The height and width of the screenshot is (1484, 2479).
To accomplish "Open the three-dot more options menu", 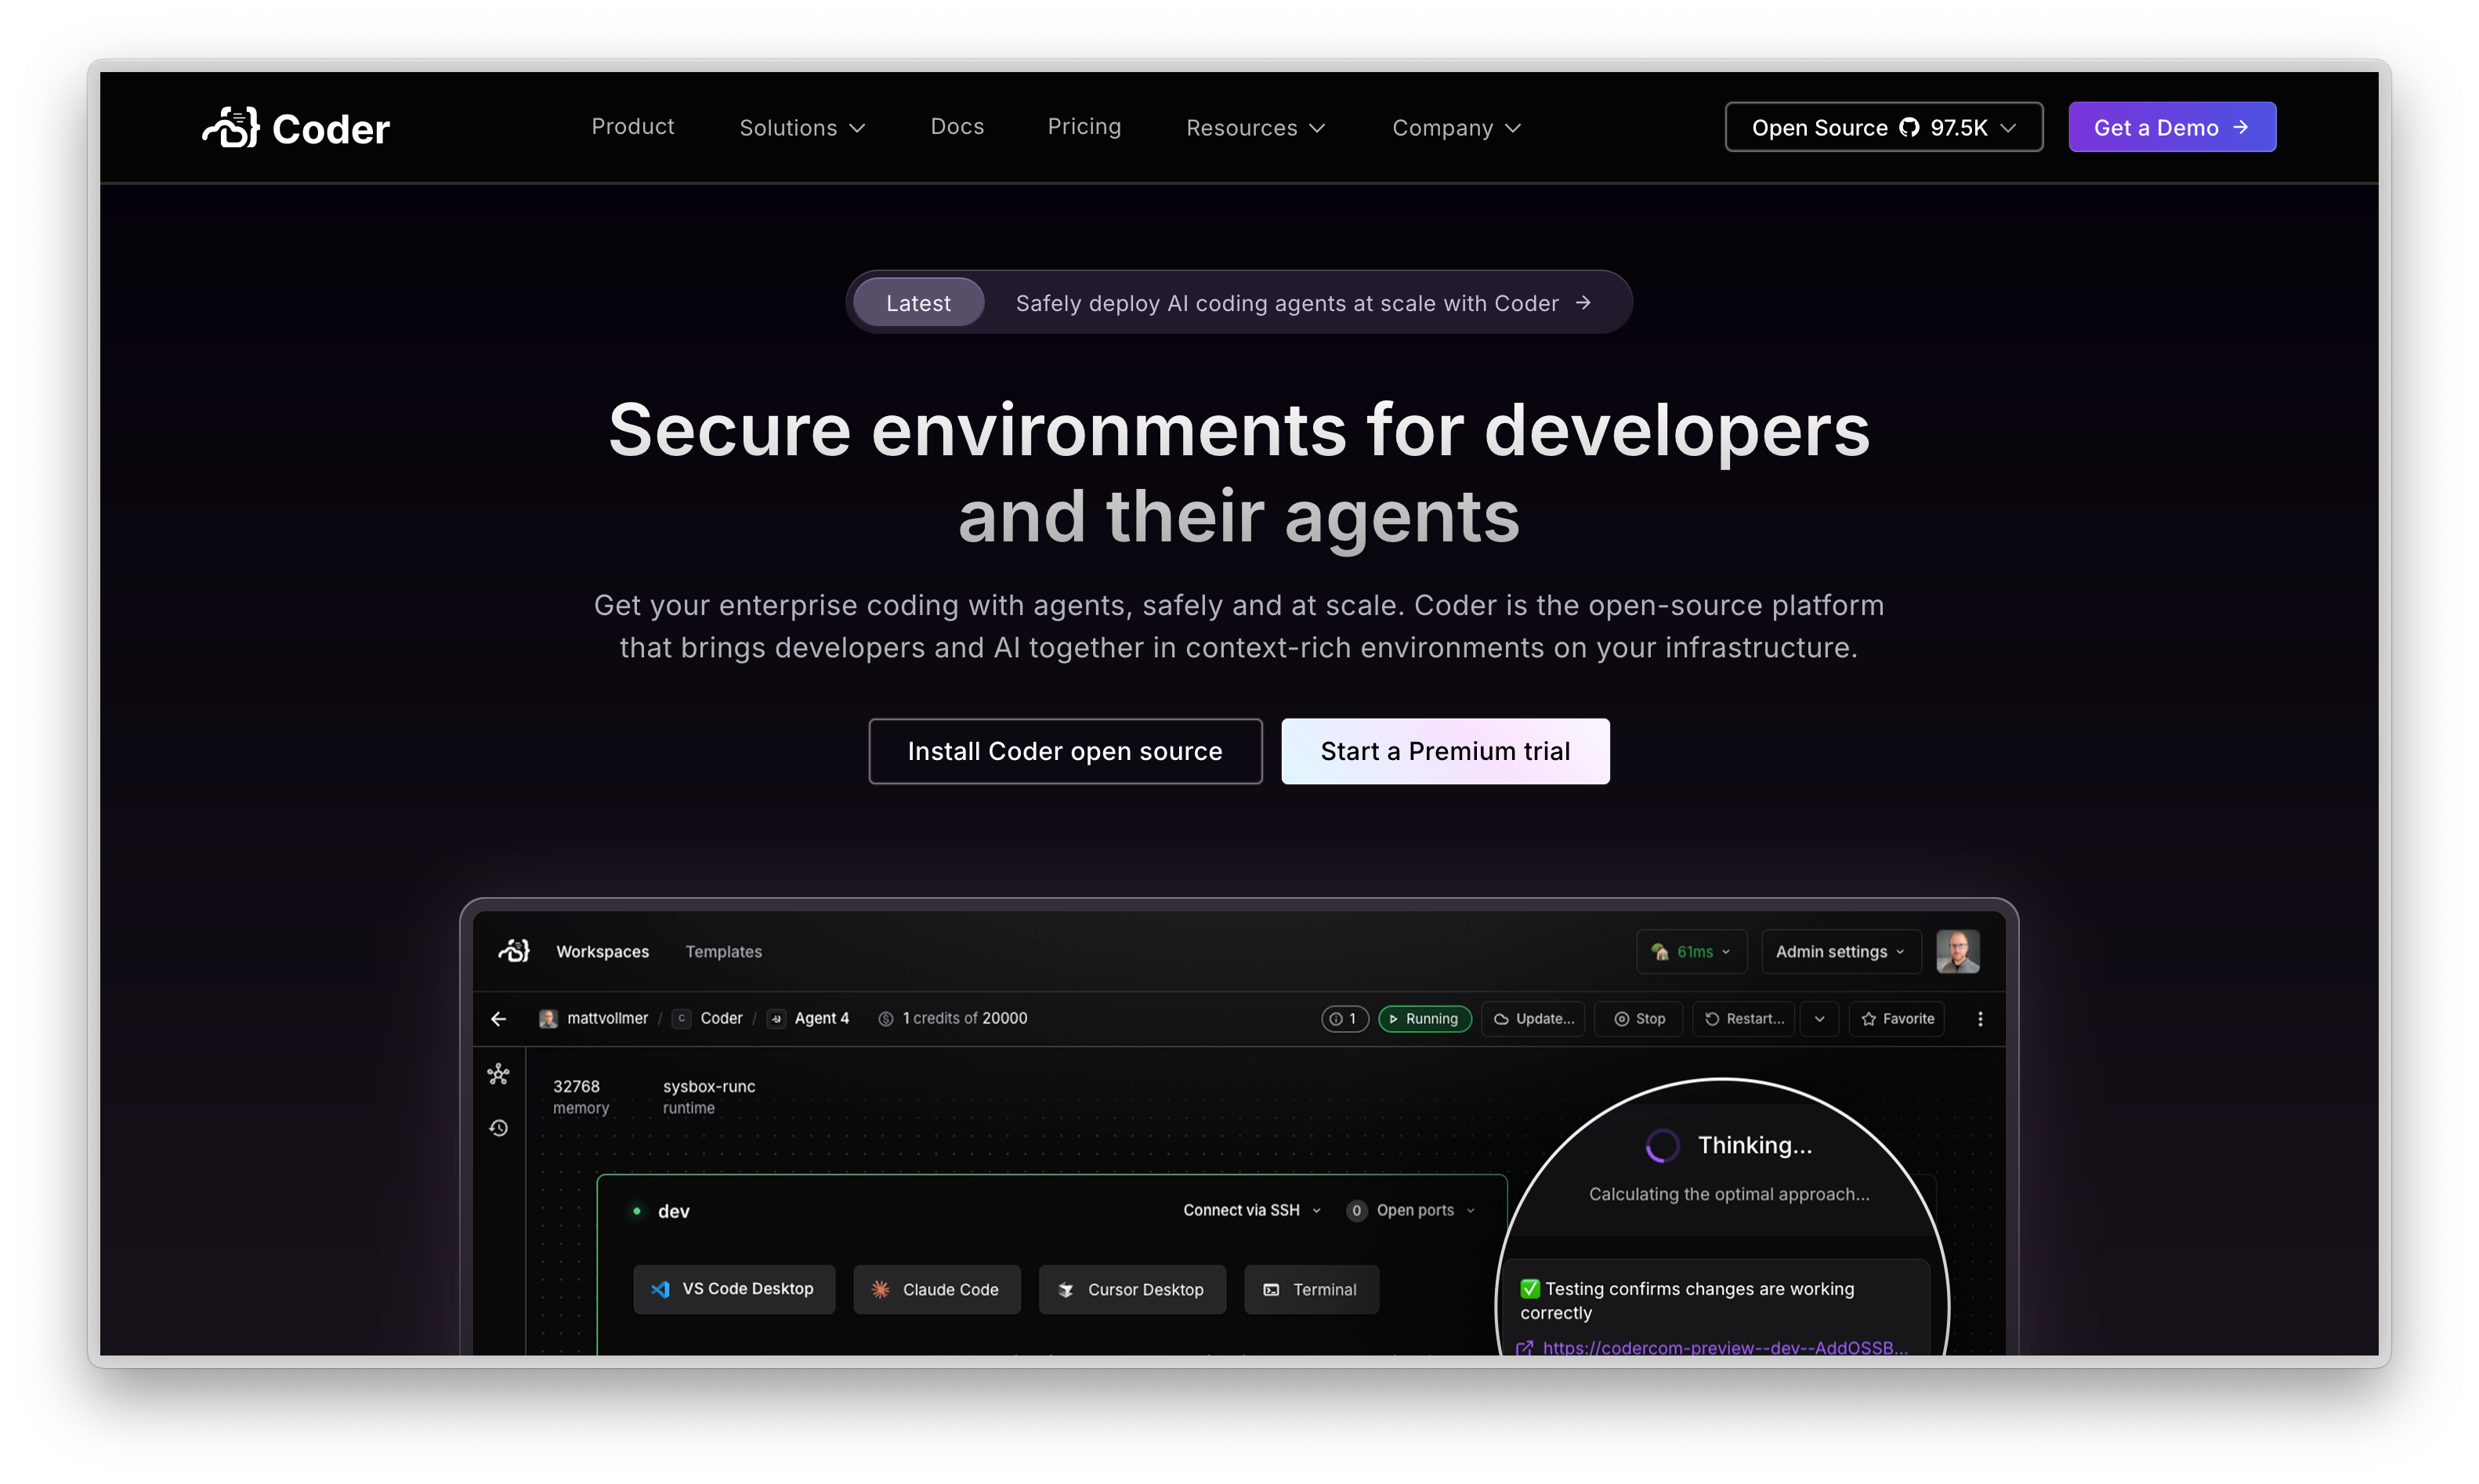I will click(1980, 1019).
